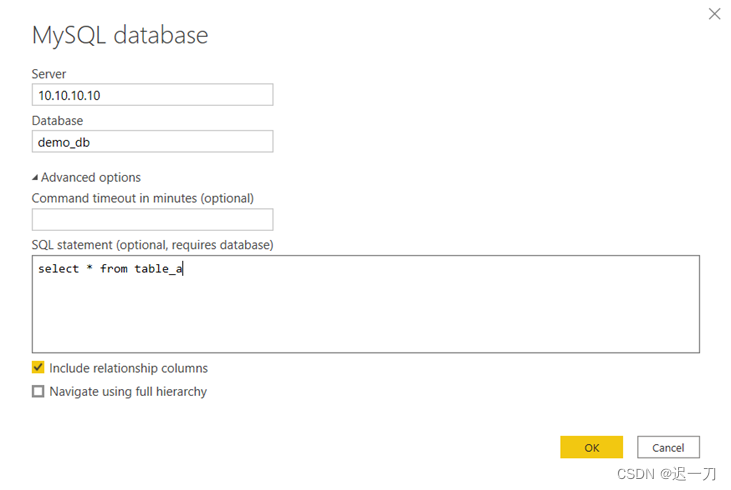Click the Command timeout input field
The height and width of the screenshot is (490, 731).
tap(152, 219)
